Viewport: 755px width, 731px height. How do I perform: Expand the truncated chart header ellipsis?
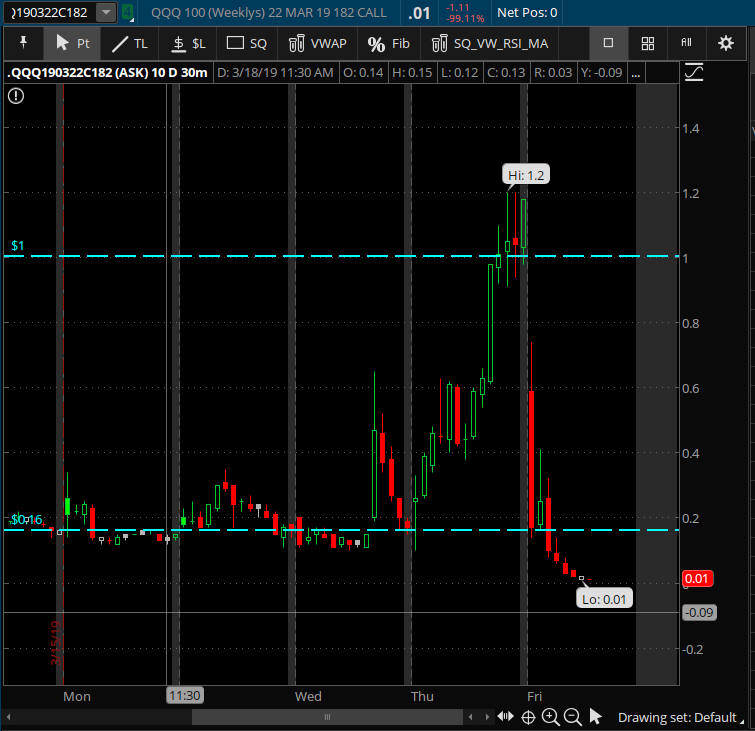tap(662, 73)
